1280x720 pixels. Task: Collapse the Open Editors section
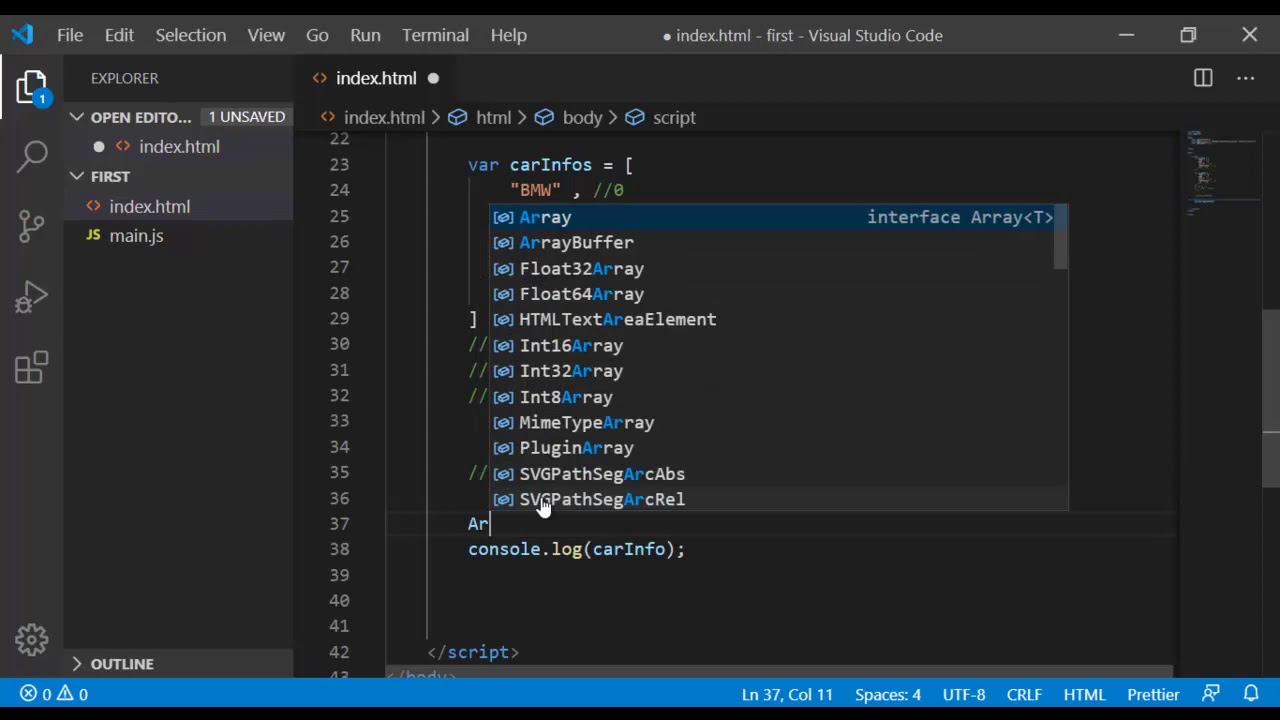point(77,117)
